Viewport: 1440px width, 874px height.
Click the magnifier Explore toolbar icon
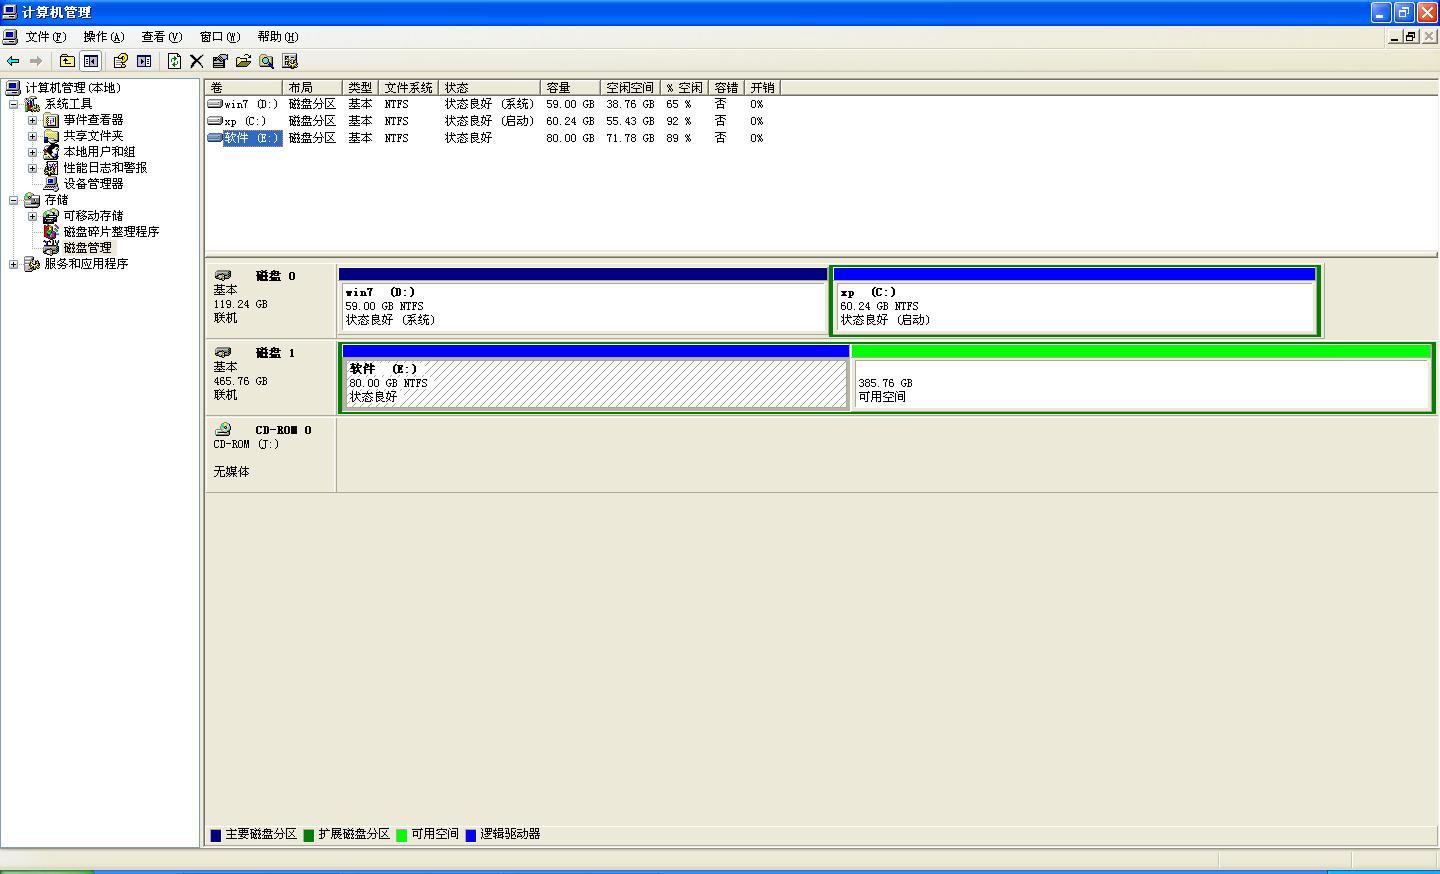click(266, 61)
